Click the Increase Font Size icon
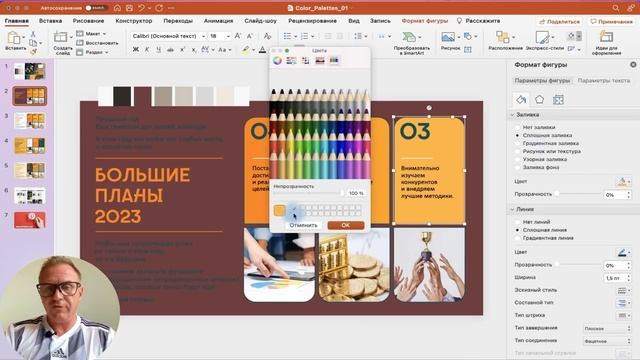 238,36
